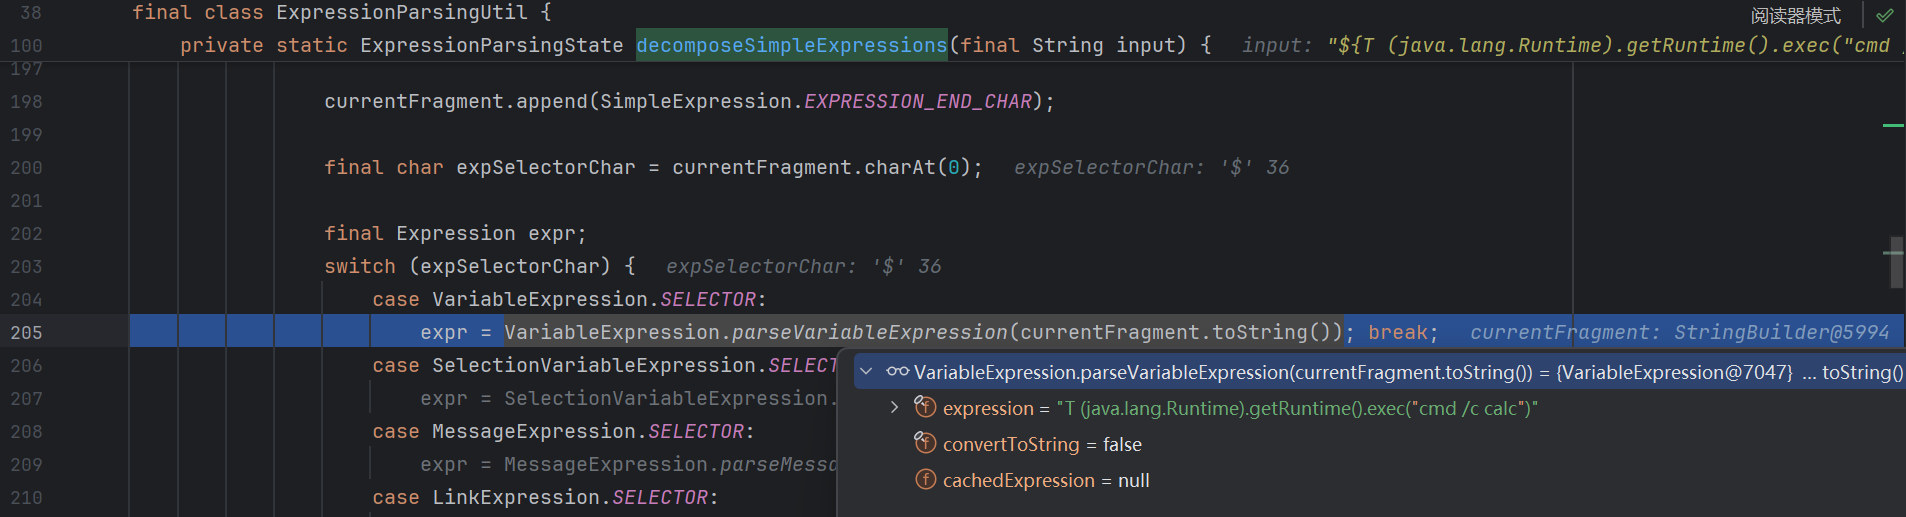Click the glasses watch icon in popup
This screenshot has width=1906, height=517.
coord(897,372)
